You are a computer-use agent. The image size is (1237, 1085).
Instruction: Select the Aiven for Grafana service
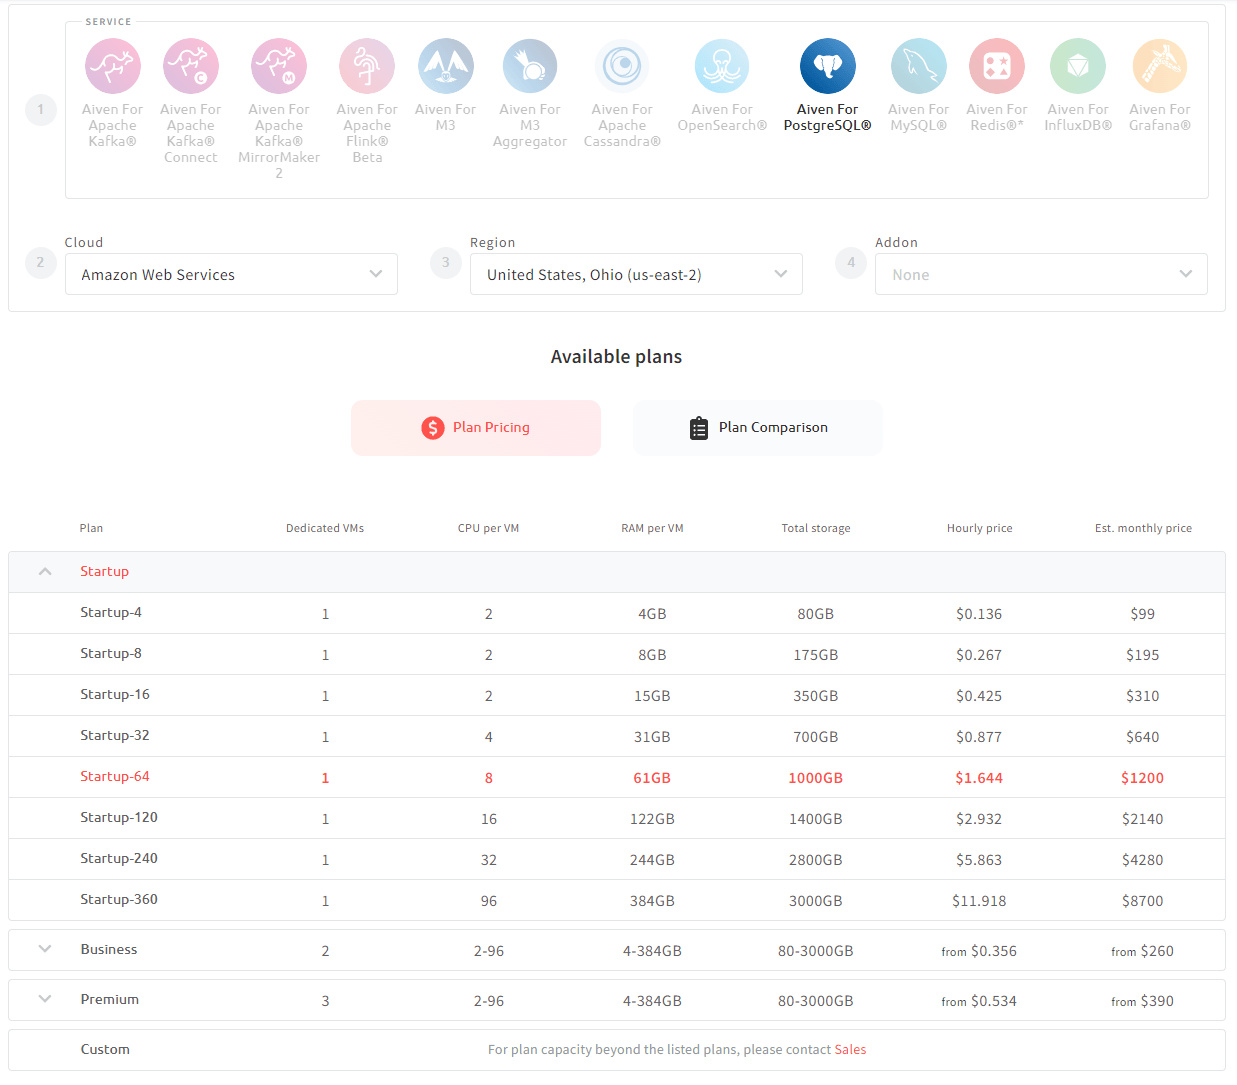(1159, 65)
